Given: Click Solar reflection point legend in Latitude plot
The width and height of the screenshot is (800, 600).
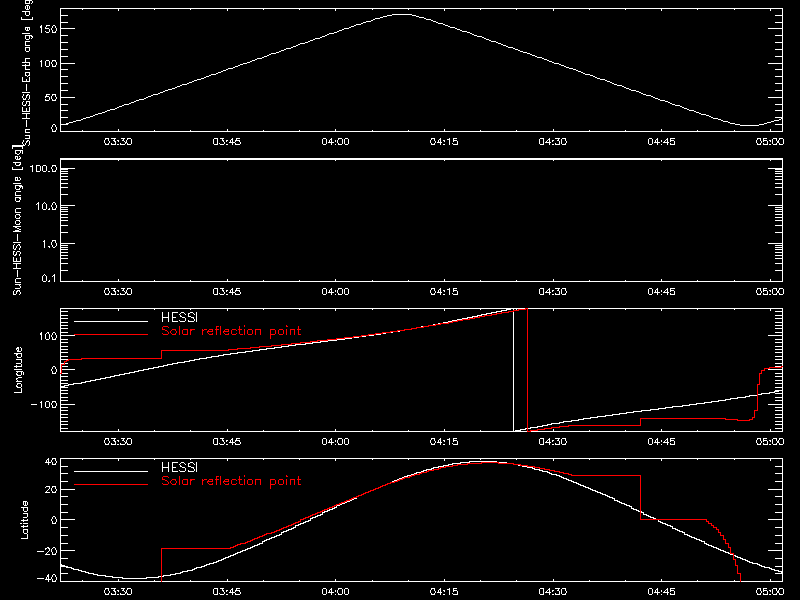Looking at the screenshot, I should (x=231, y=481).
